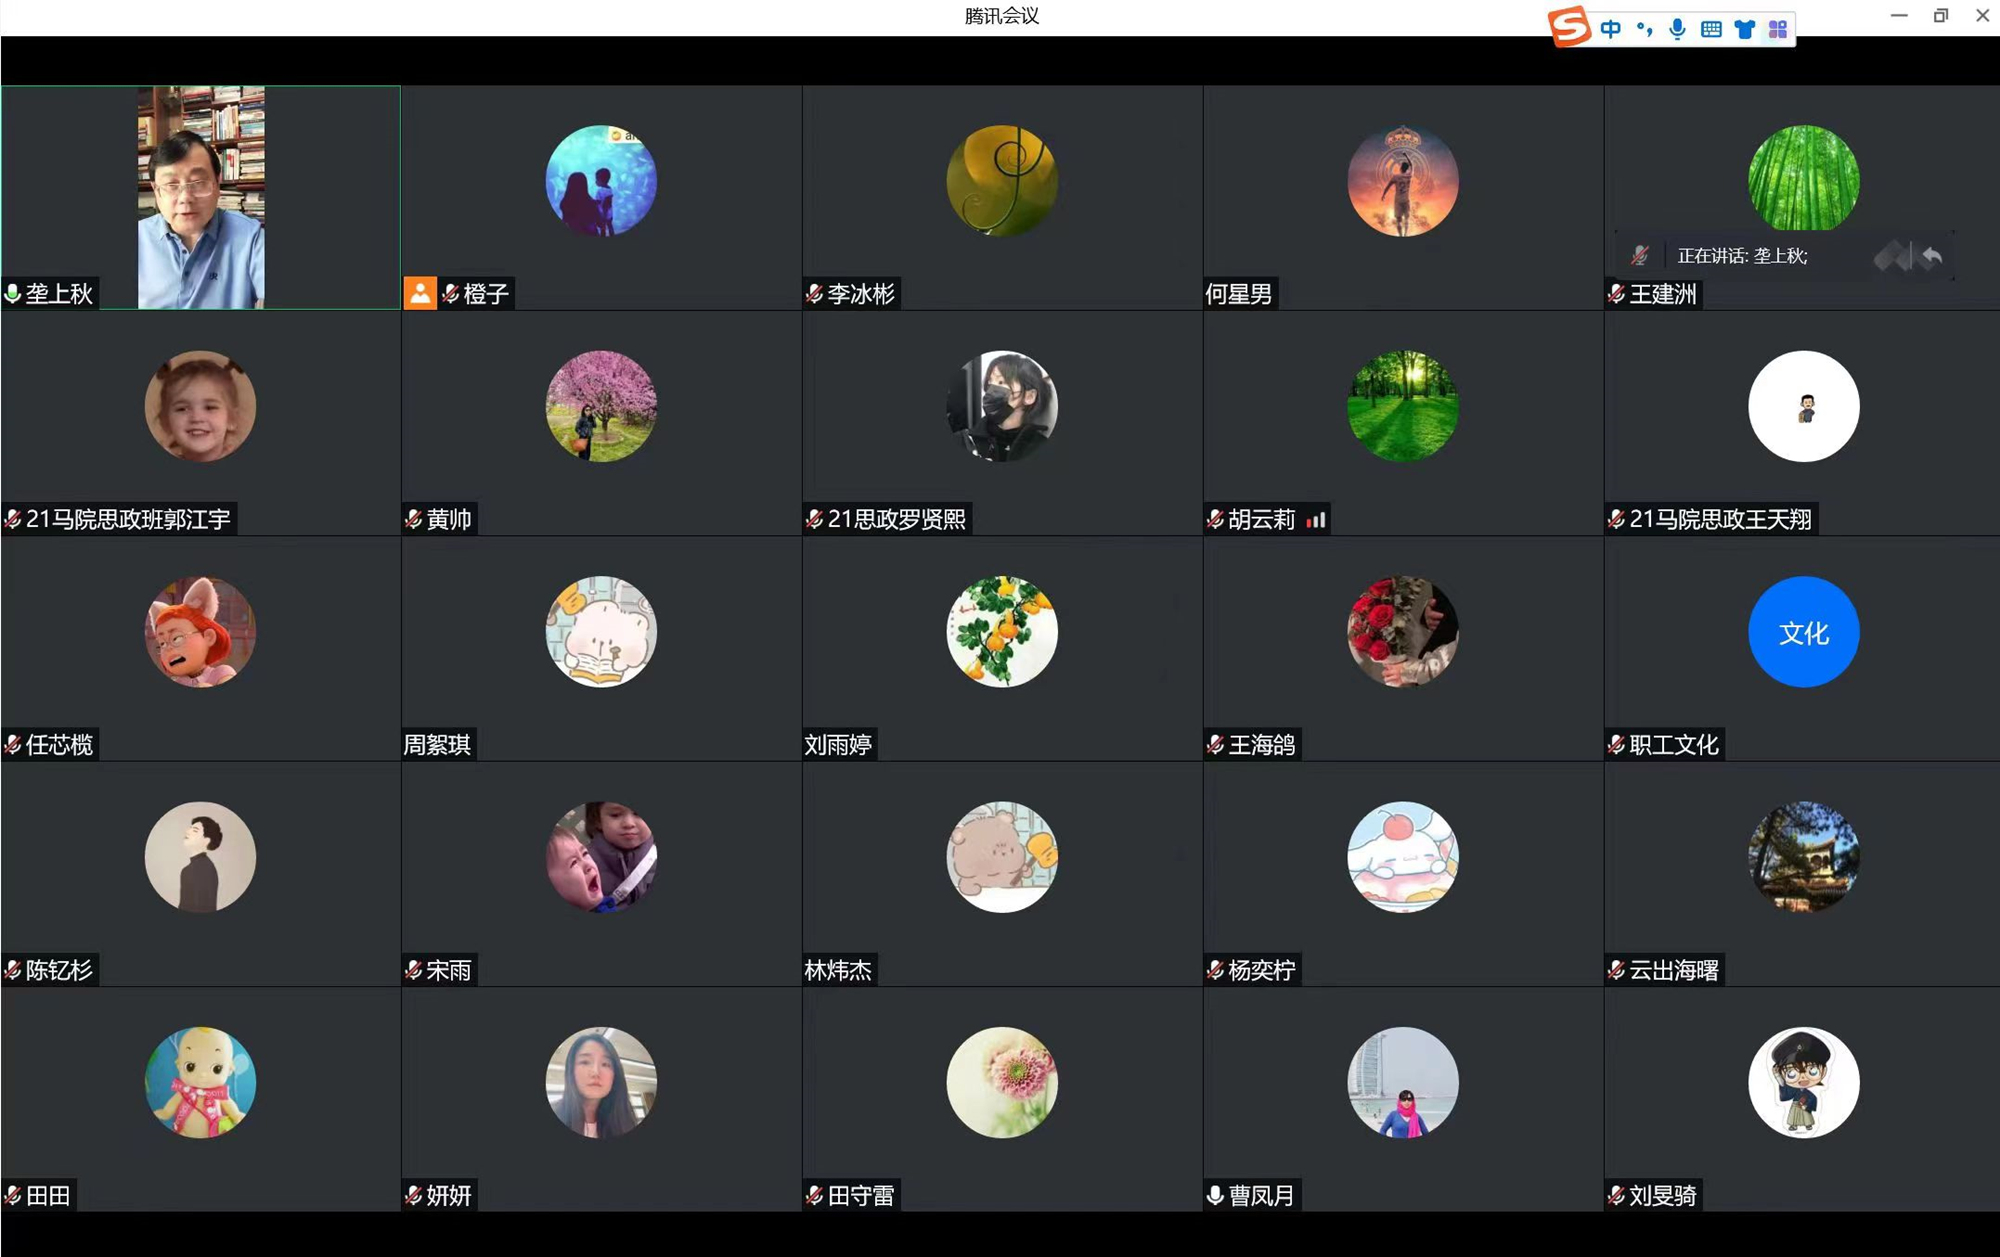Select 胡云莉's green forest avatar
The image size is (2000, 1257).
1403,406
